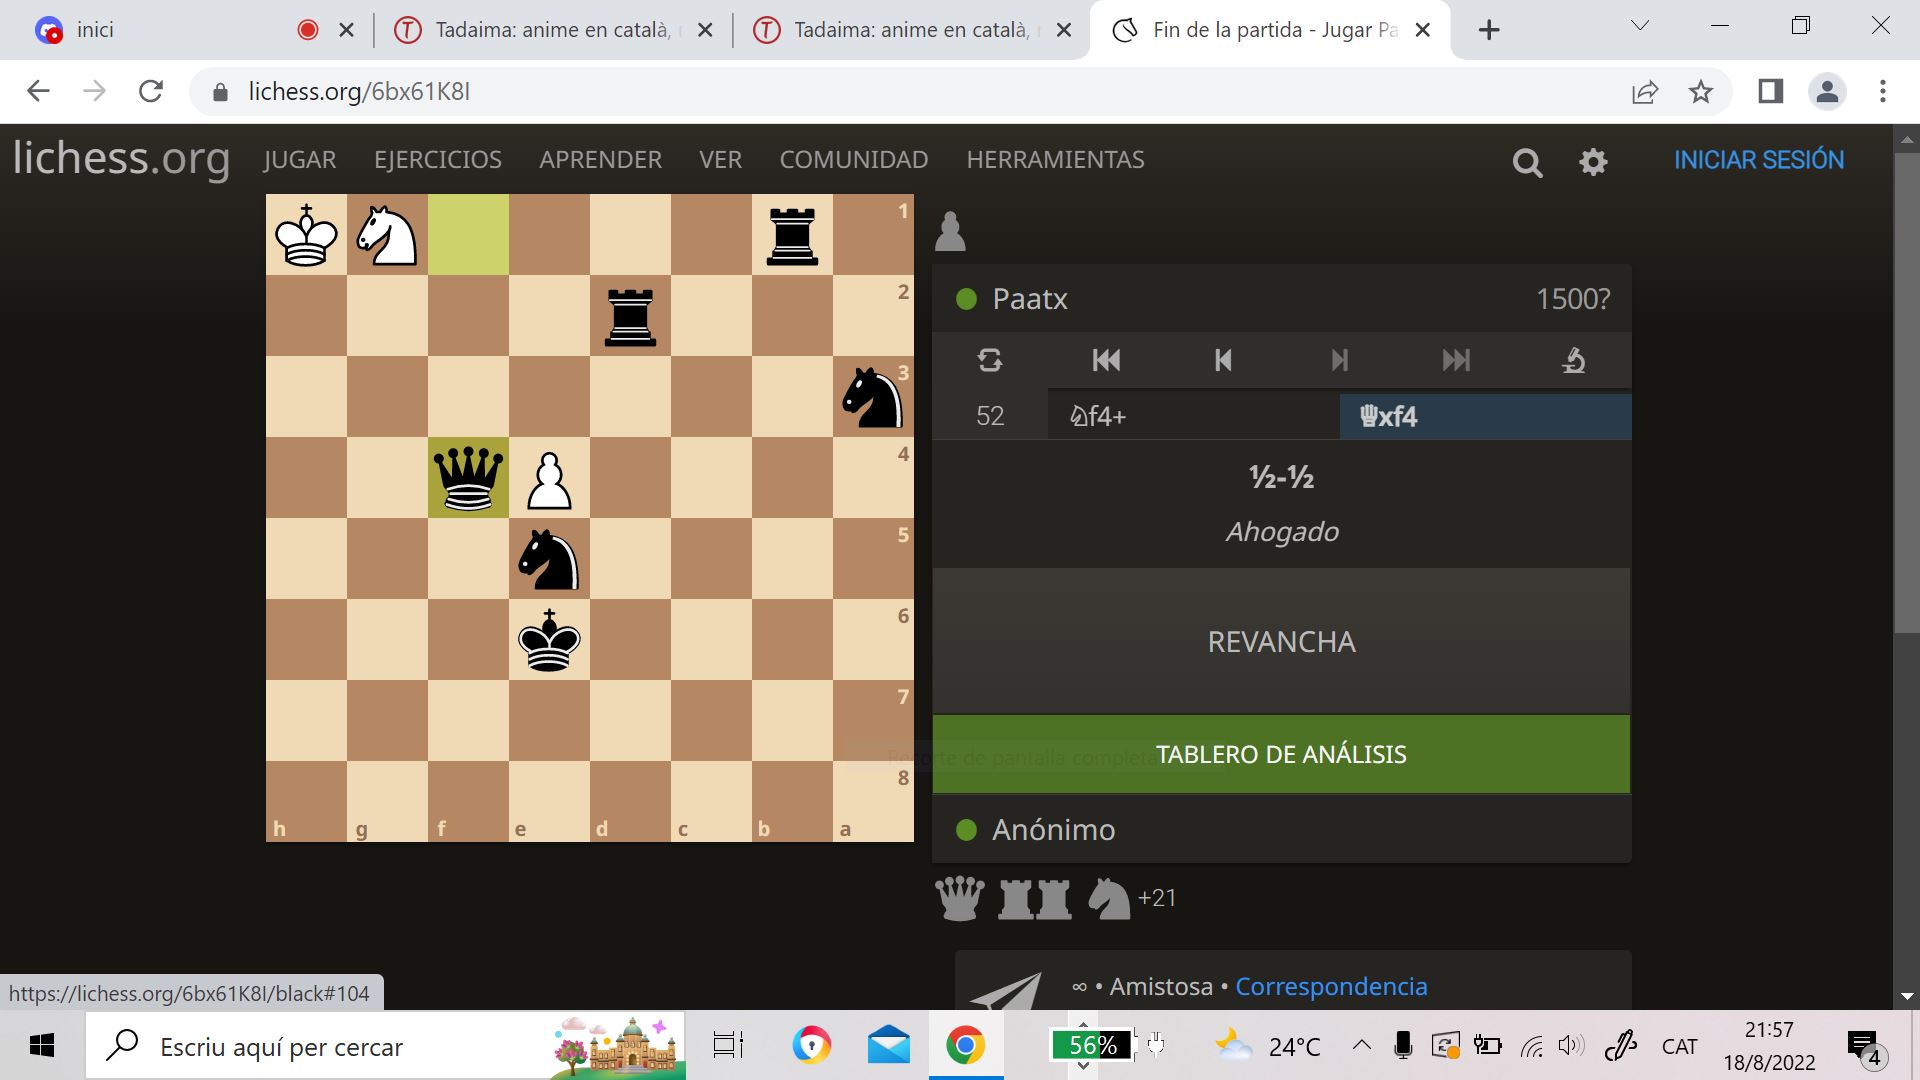Select the black knight on a3
Viewport: 1920px width, 1080px height.
coord(873,397)
